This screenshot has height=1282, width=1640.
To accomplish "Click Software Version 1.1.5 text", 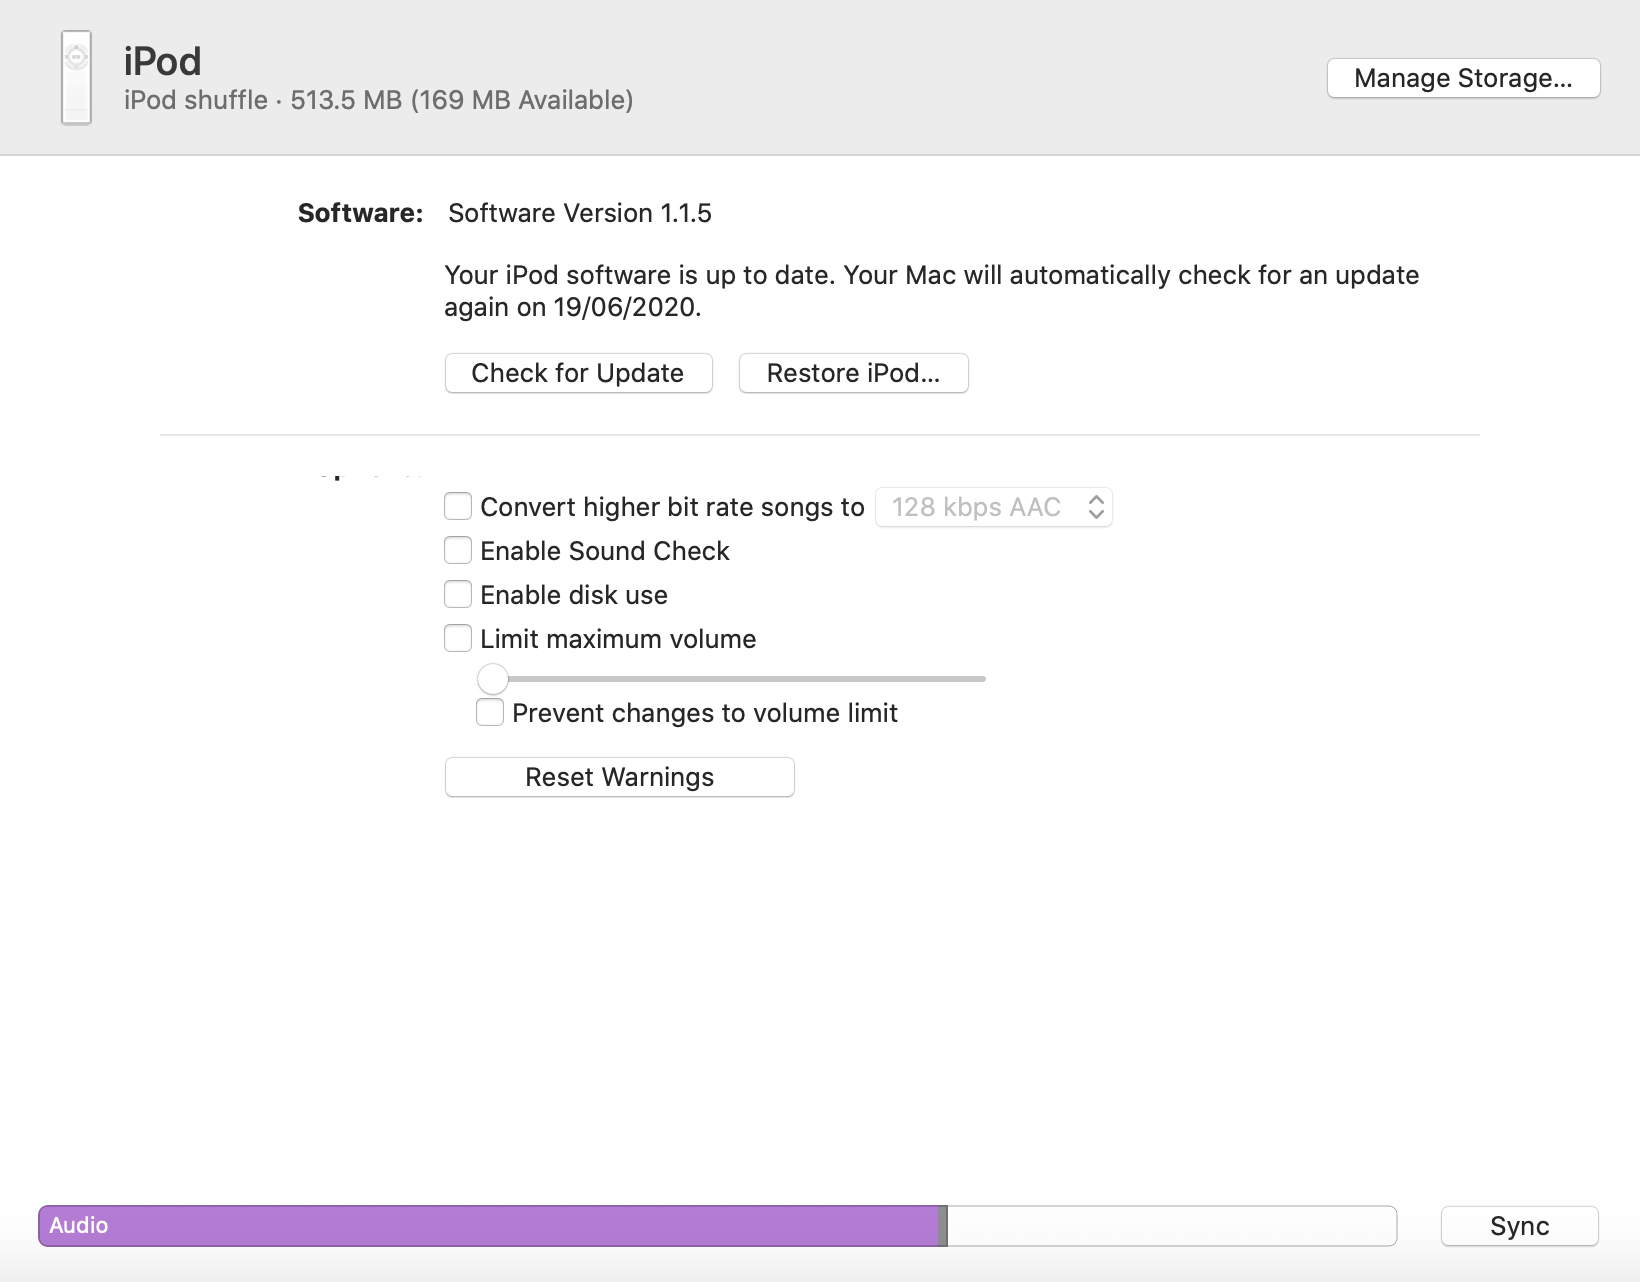I will point(580,213).
